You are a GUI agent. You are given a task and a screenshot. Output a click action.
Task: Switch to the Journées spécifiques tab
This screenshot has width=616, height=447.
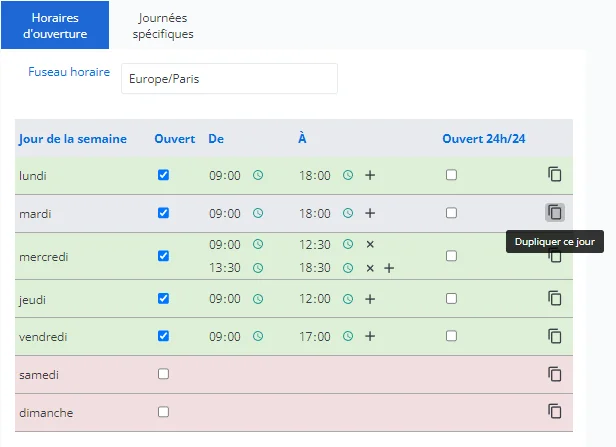point(163,26)
